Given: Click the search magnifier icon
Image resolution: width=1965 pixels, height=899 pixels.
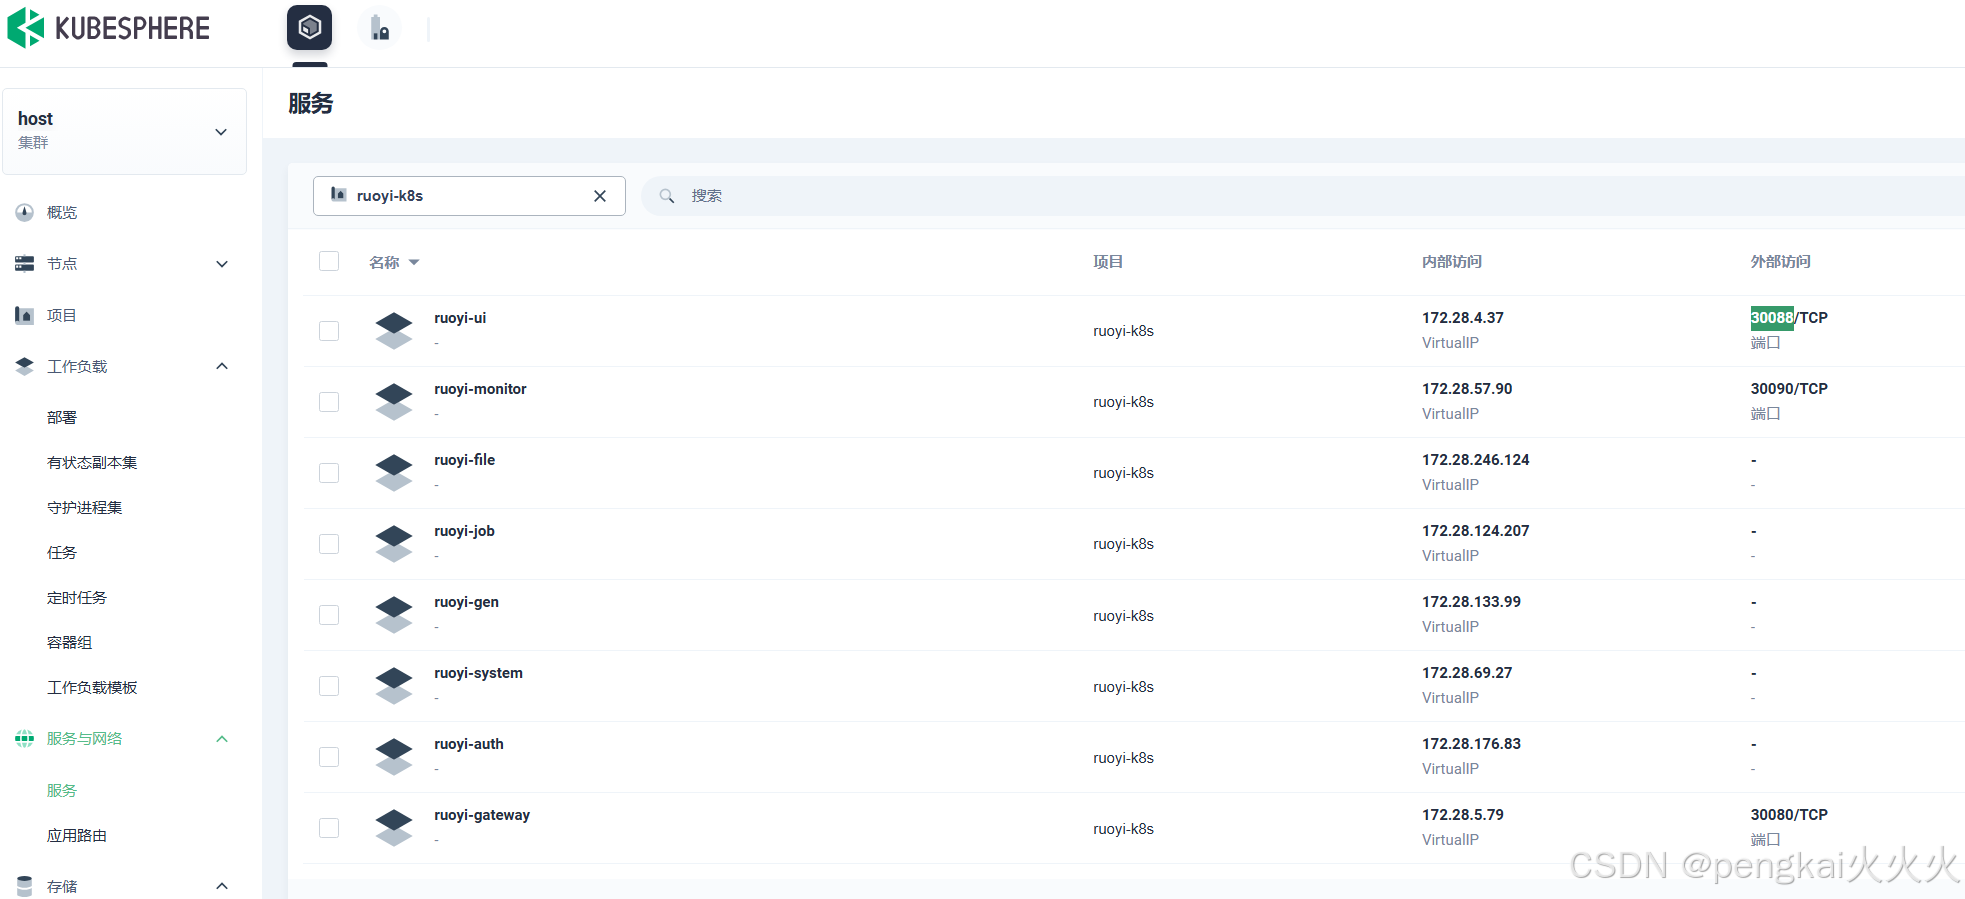Looking at the screenshot, I should [667, 196].
